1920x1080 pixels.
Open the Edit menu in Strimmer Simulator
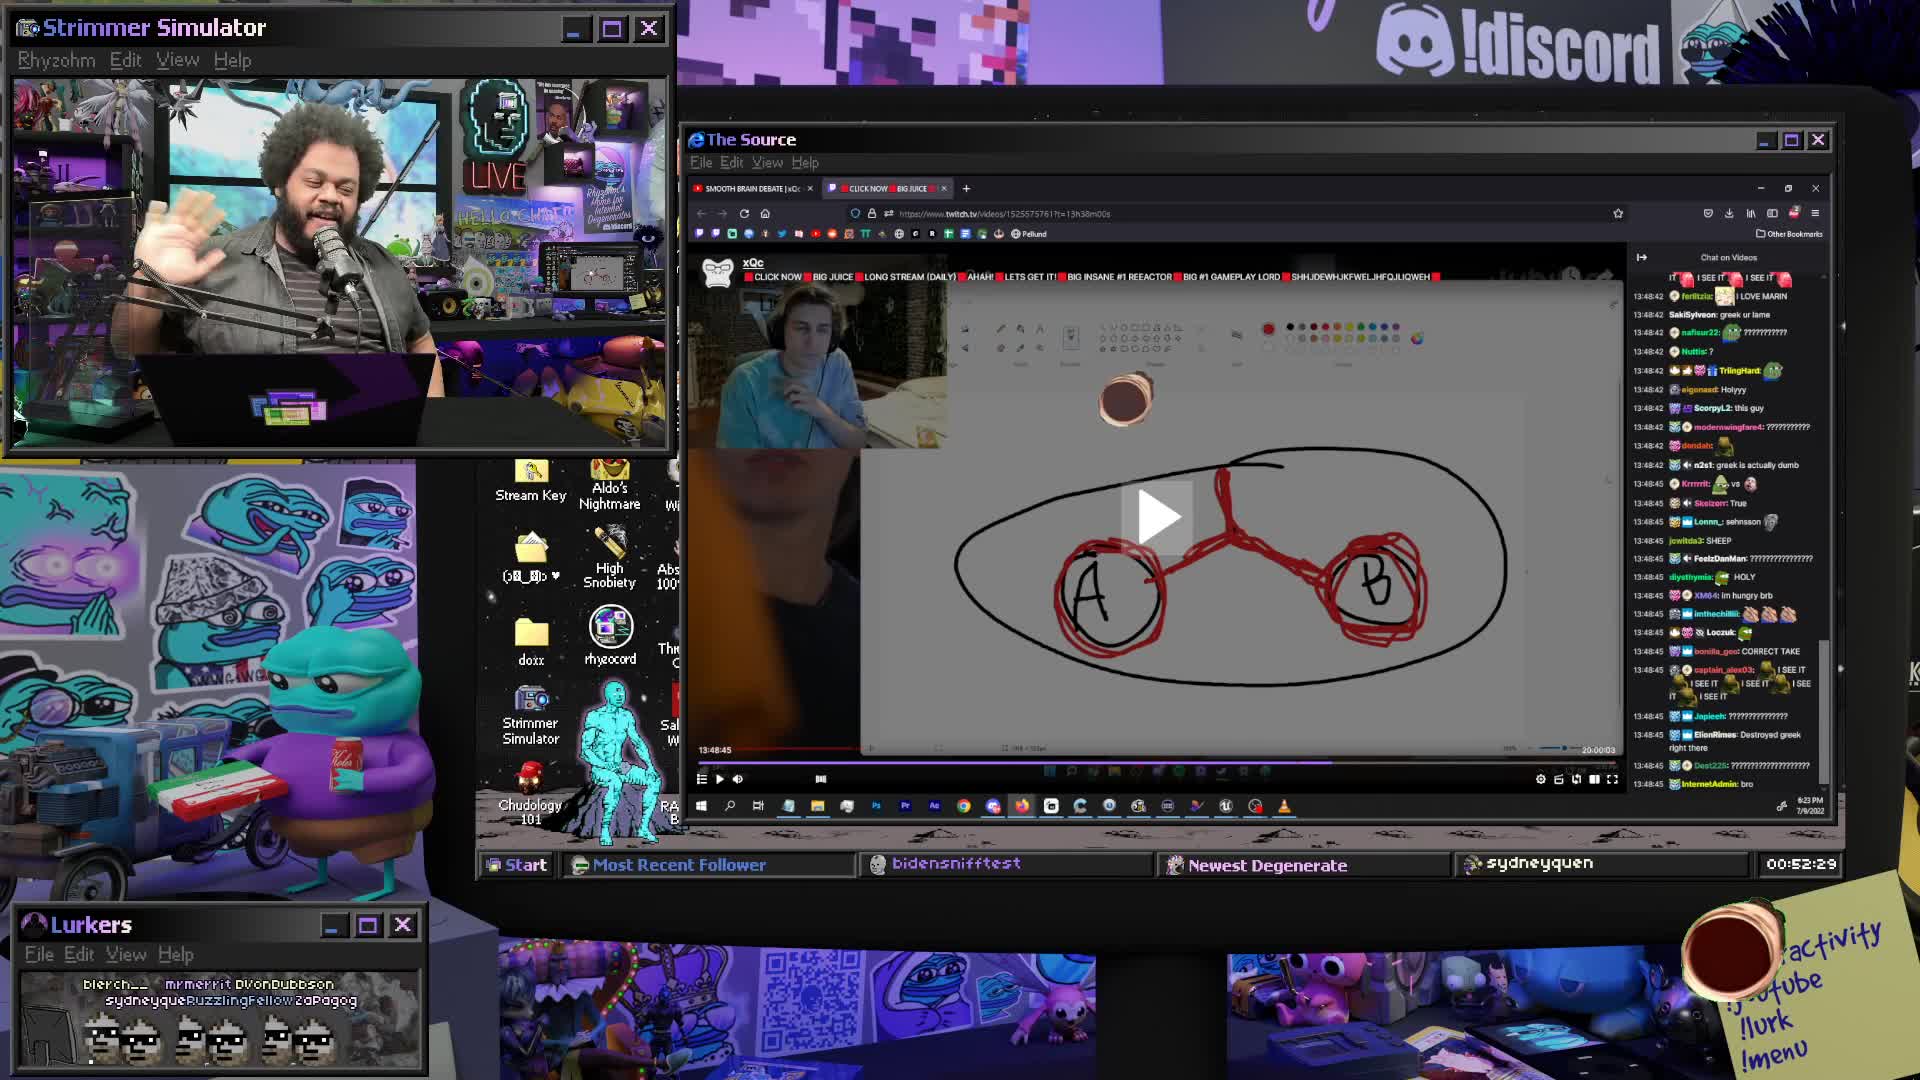[x=125, y=60]
